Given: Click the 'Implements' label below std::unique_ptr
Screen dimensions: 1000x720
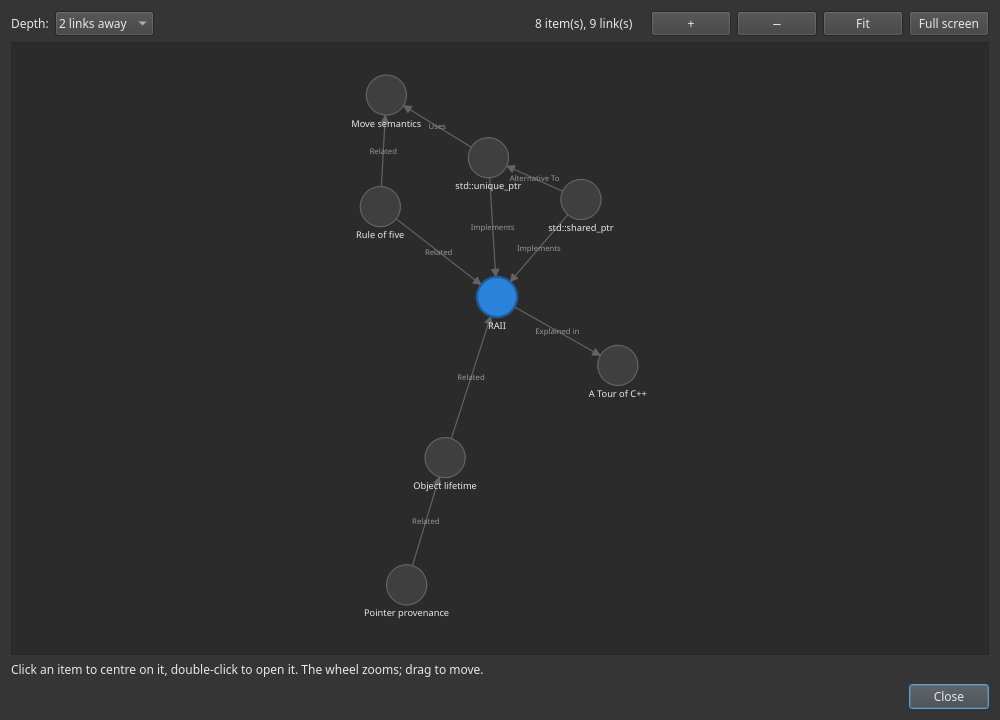Looking at the screenshot, I should click(492, 227).
